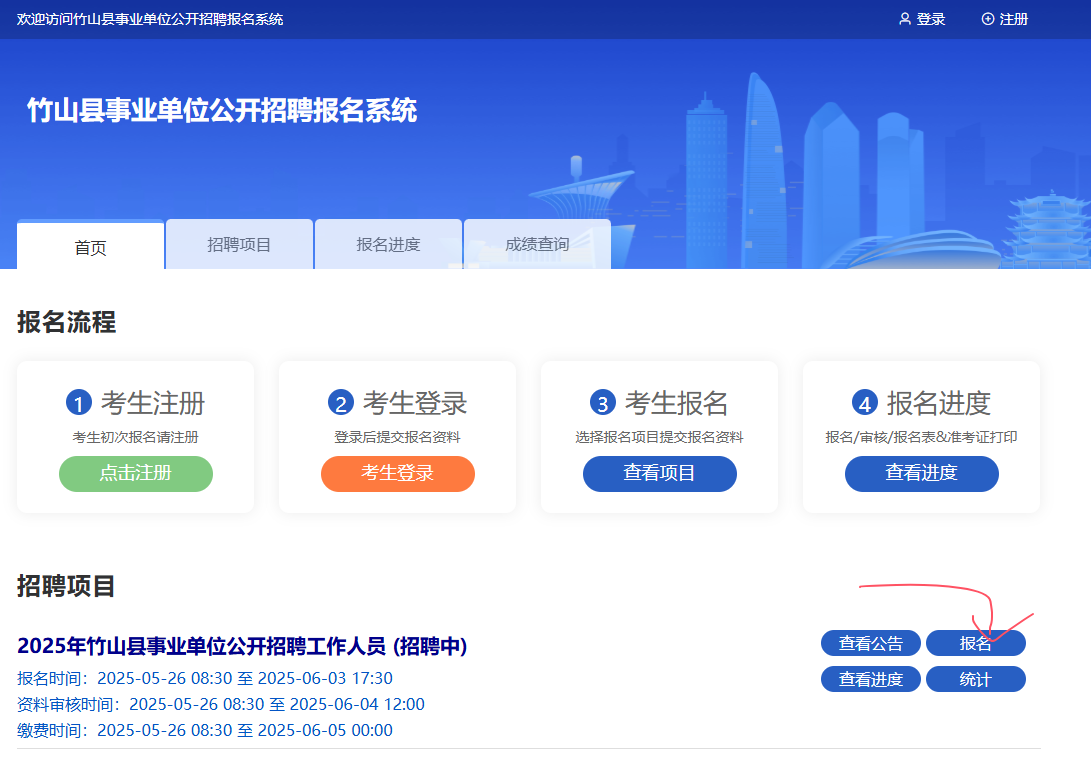Screen dimensions: 1091x762
Task: Click the 招聘项目 section heading
Action: pyautogui.click(x=66, y=586)
